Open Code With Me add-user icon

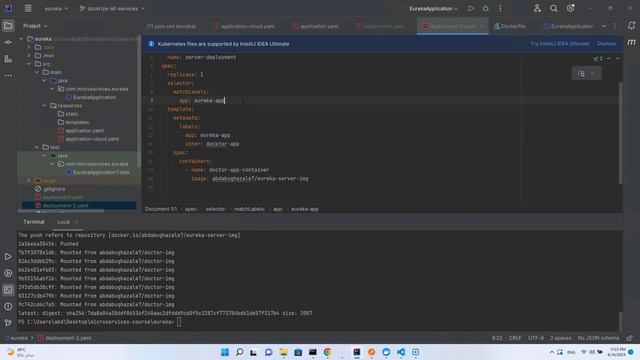537,8
